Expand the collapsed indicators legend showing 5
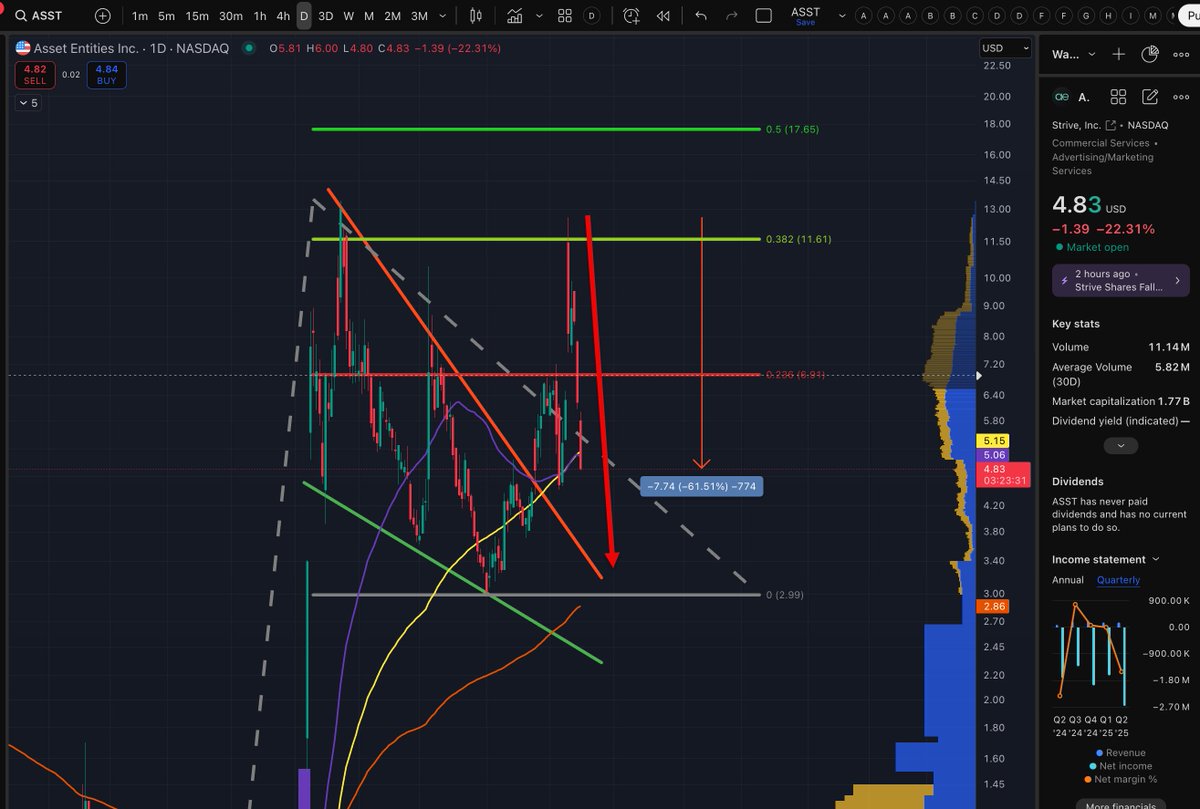The height and width of the screenshot is (809, 1200). 27,103
